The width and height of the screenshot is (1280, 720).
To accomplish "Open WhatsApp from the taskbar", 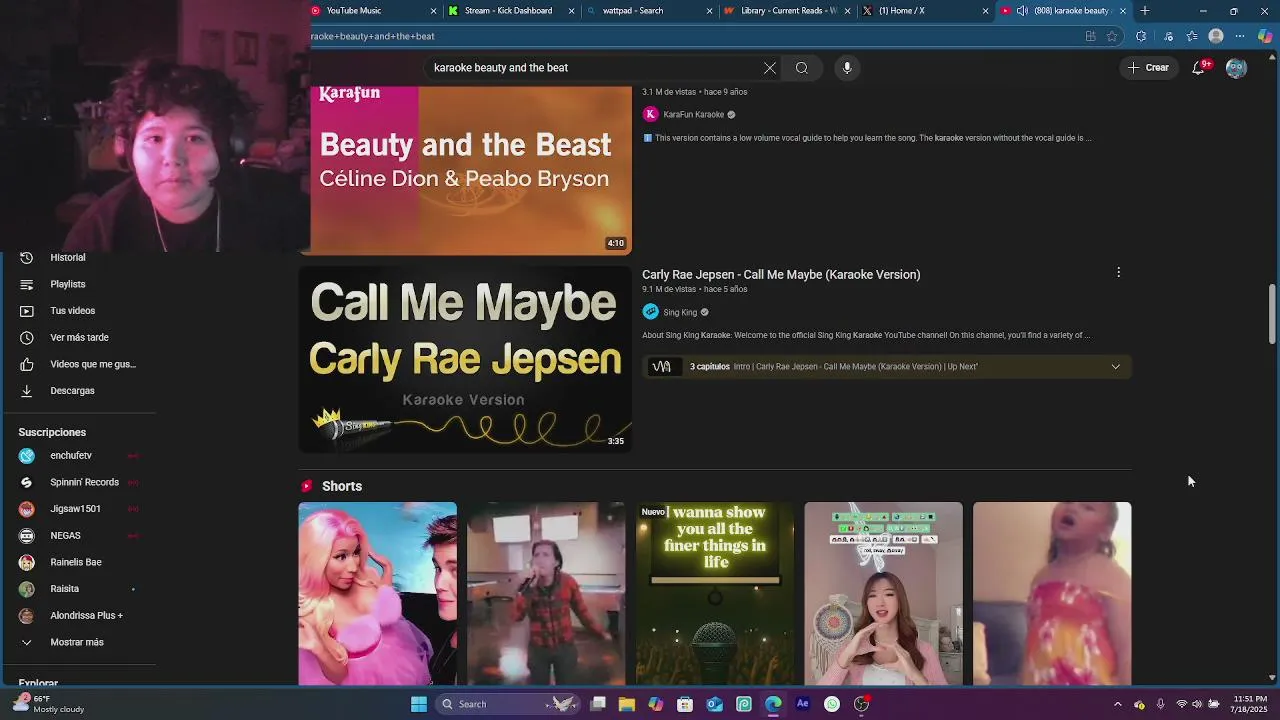I will (x=832, y=704).
